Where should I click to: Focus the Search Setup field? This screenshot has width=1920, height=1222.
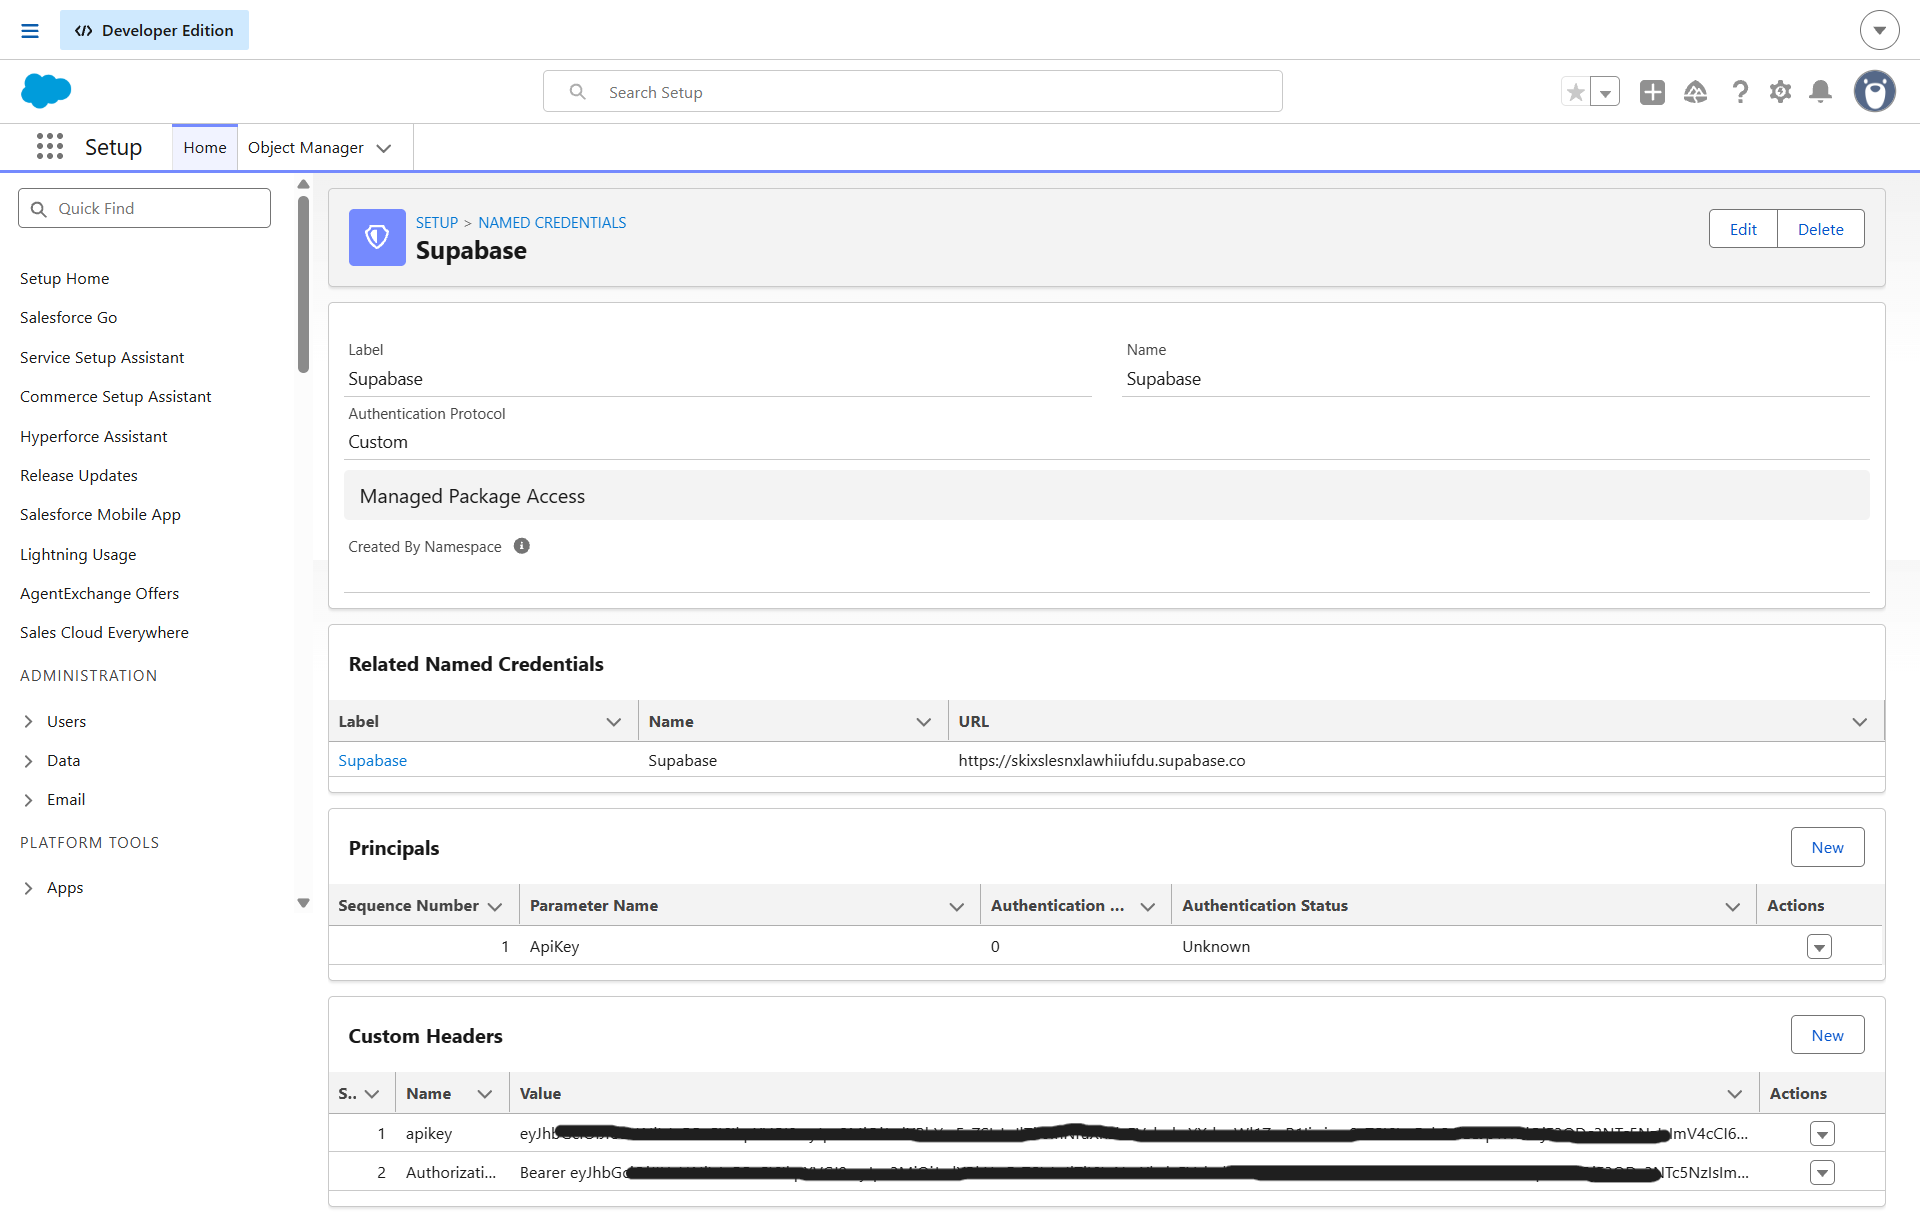[x=912, y=92]
